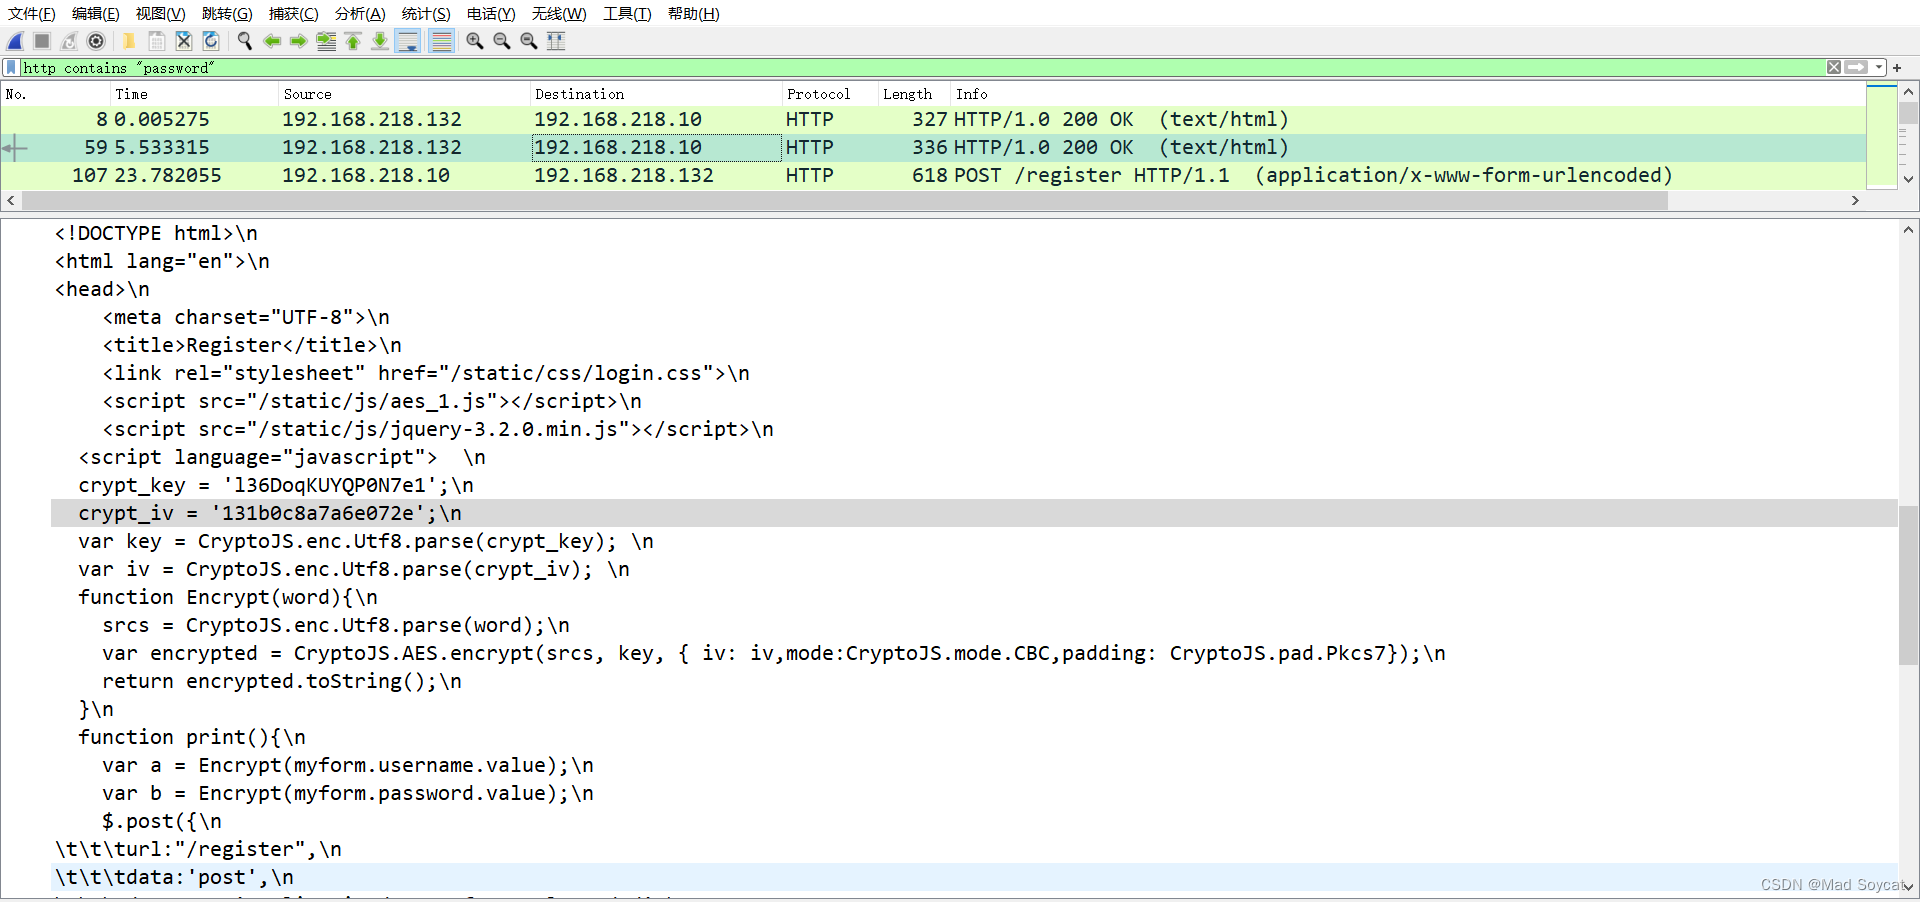Sort packets by Destination column
This screenshot has width=1920, height=902.
point(656,94)
